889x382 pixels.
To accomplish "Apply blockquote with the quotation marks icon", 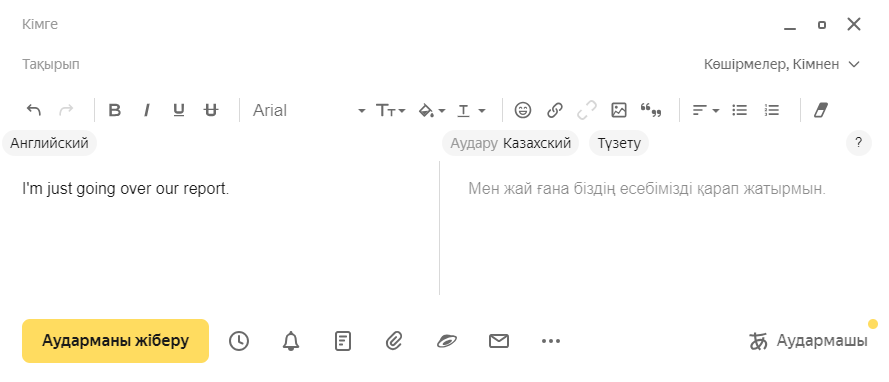I will [651, 110].
